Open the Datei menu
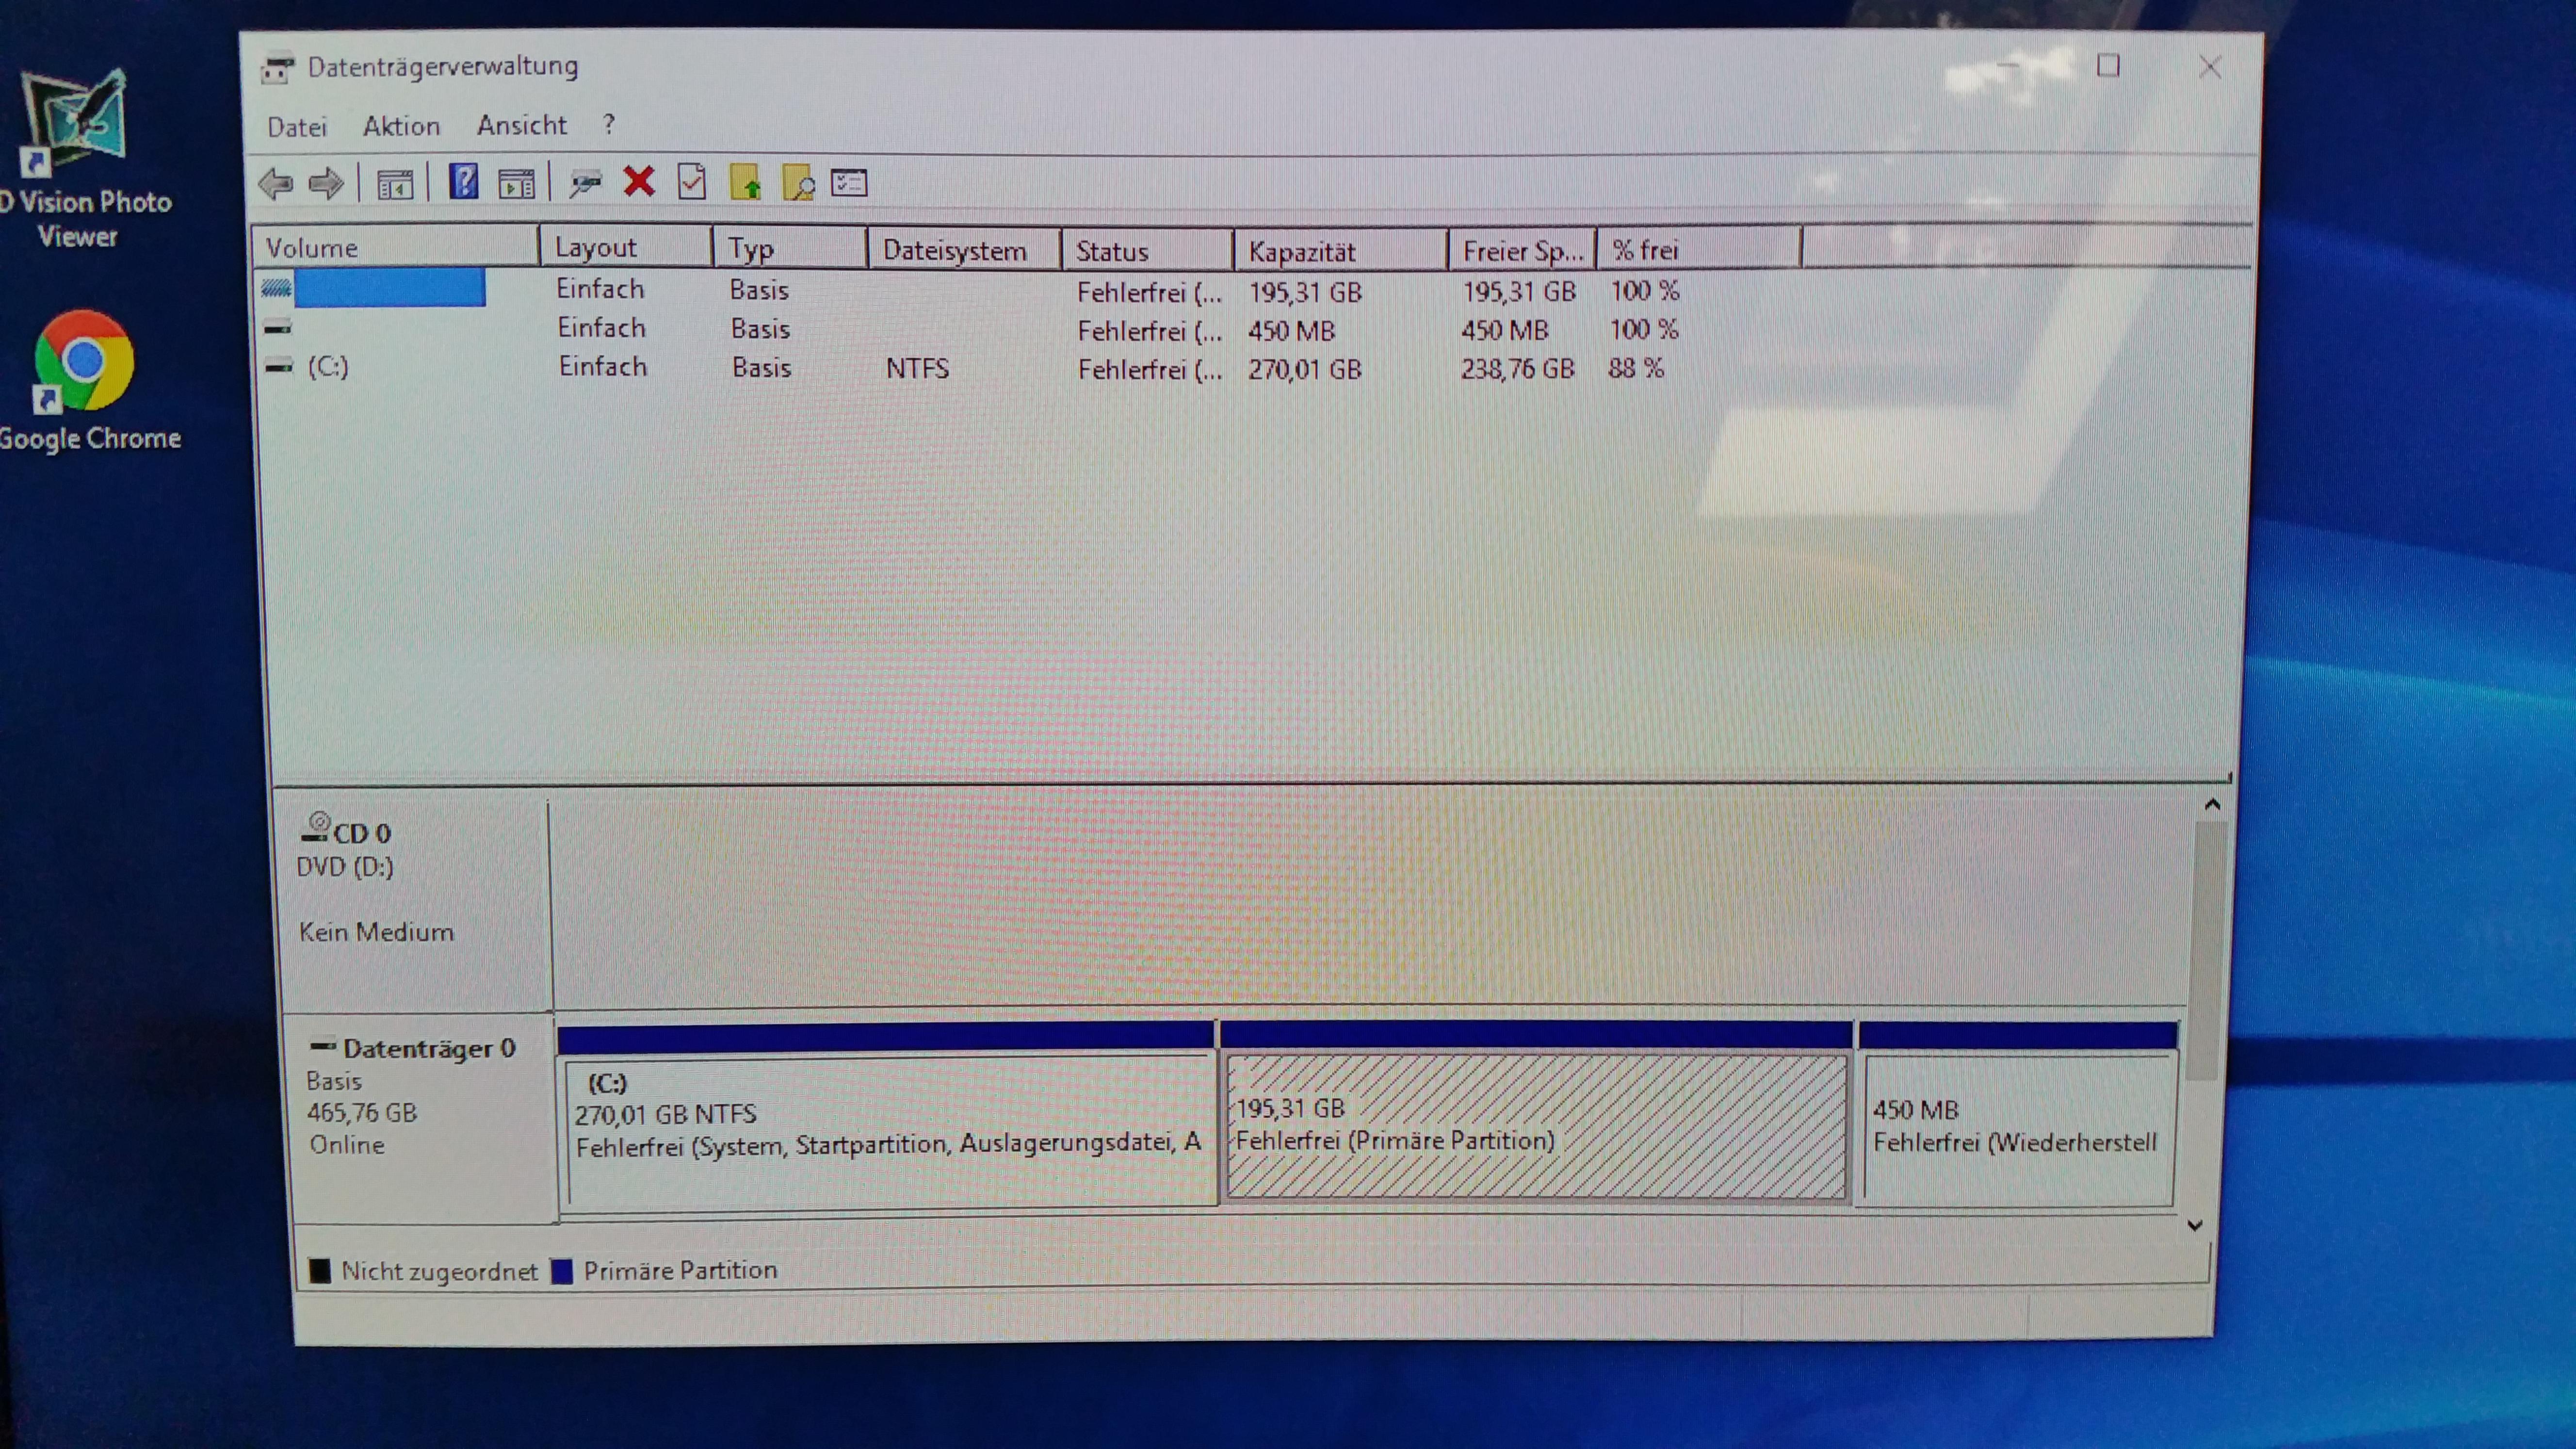The width and height of the screenshot is (2576, 1449). [297, 127]
